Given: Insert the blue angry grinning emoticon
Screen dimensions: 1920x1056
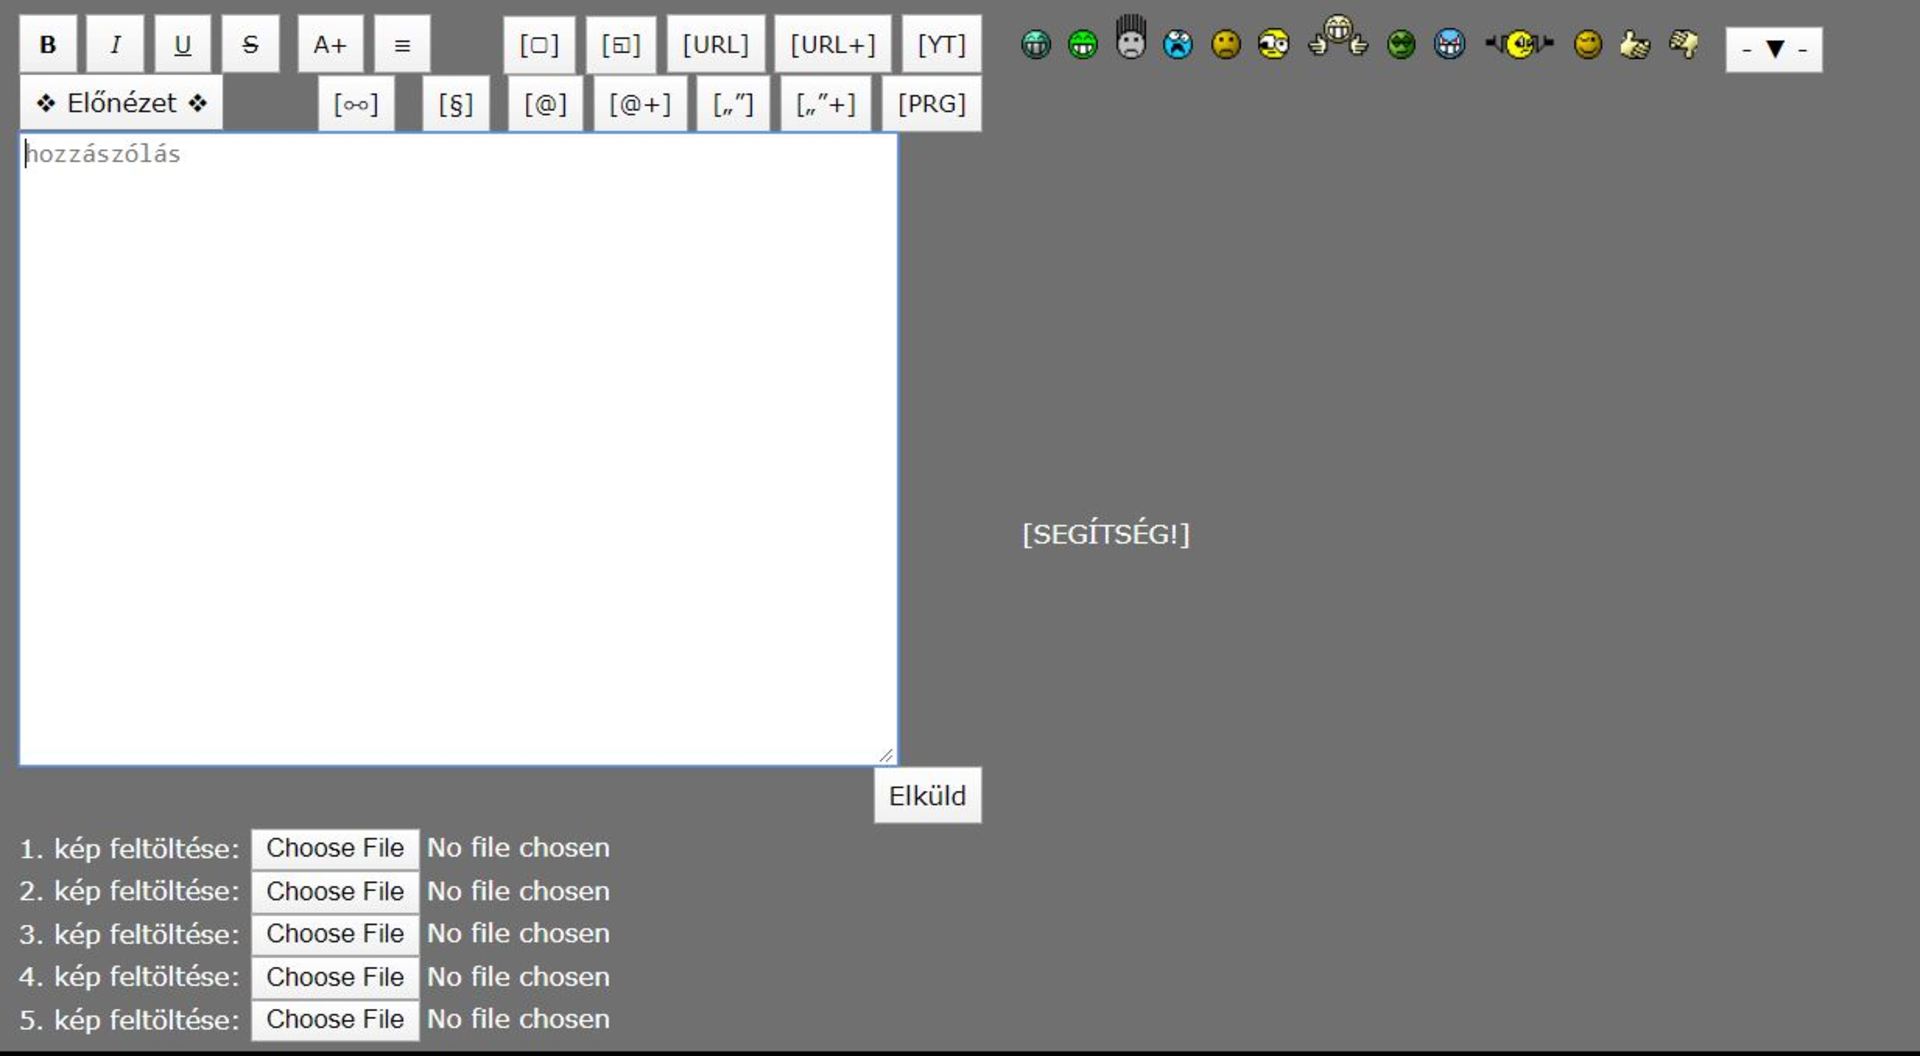Looking at the screenshot, I should coord(1449,45).
